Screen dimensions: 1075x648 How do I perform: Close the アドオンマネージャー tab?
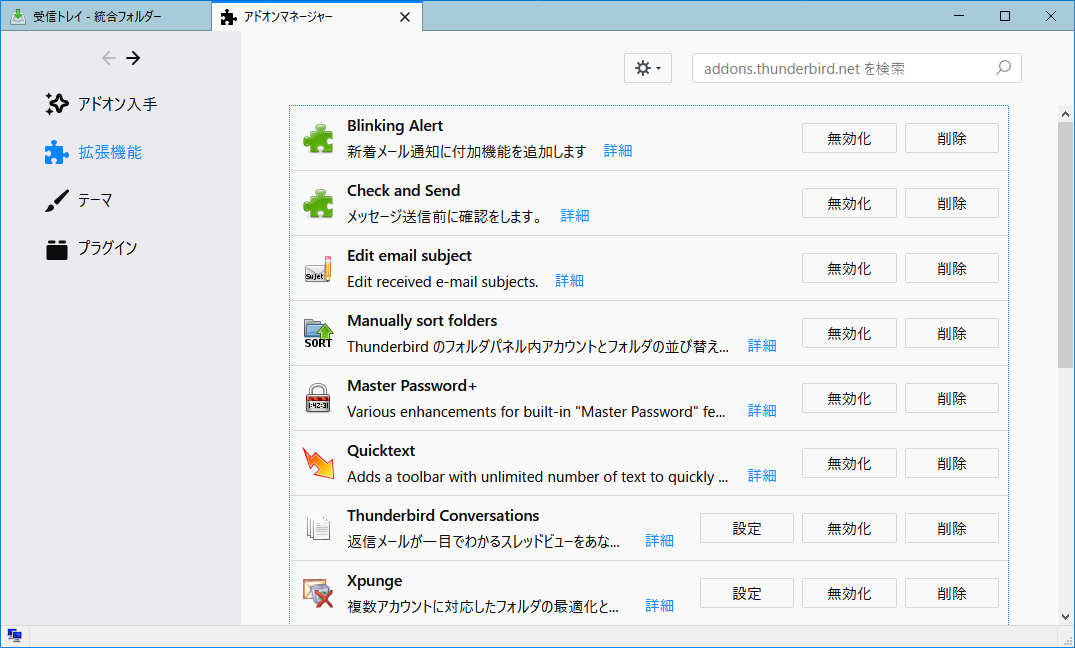tap(405, 17)
